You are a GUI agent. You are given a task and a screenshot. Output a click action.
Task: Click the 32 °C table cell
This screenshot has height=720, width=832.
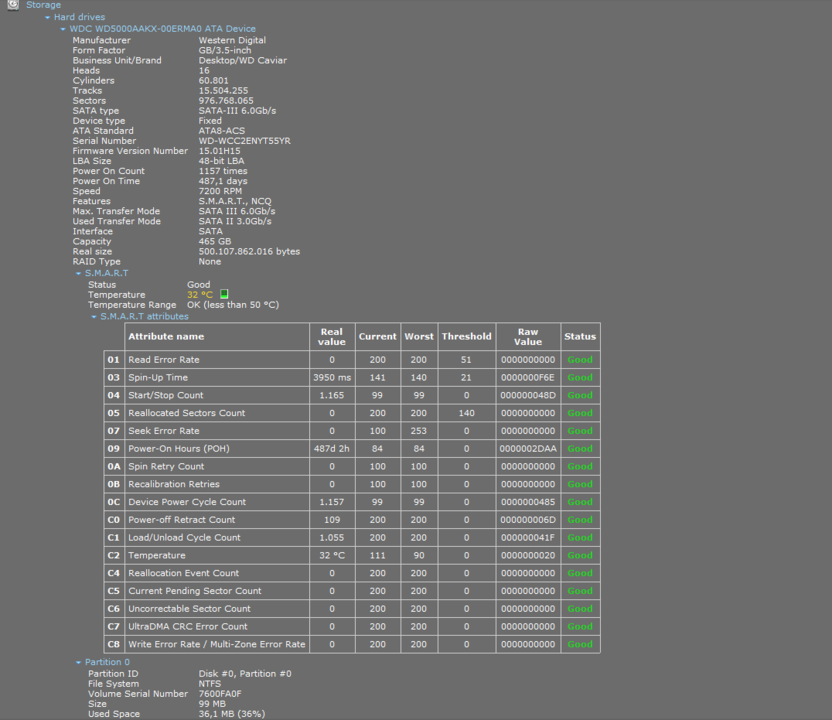pyautogui.click(x=332, y=556)
